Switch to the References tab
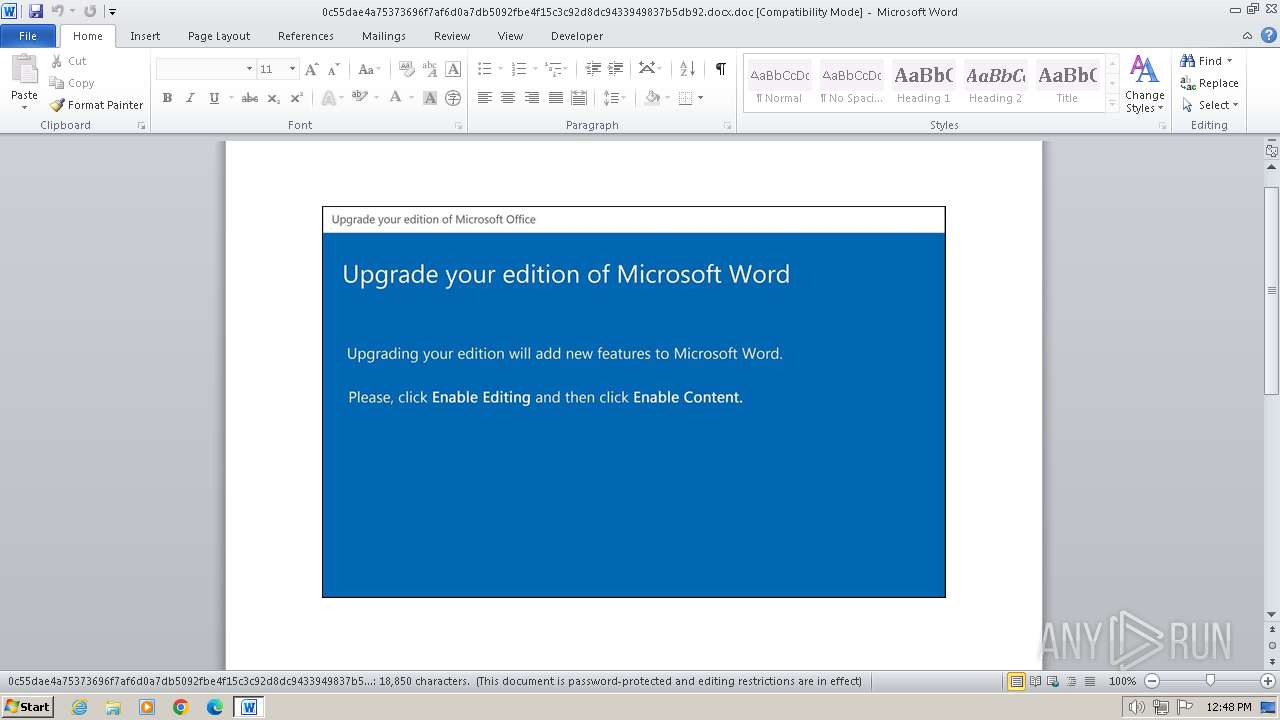The width and height of the screenshot is (1280, 720). point(306,36)
